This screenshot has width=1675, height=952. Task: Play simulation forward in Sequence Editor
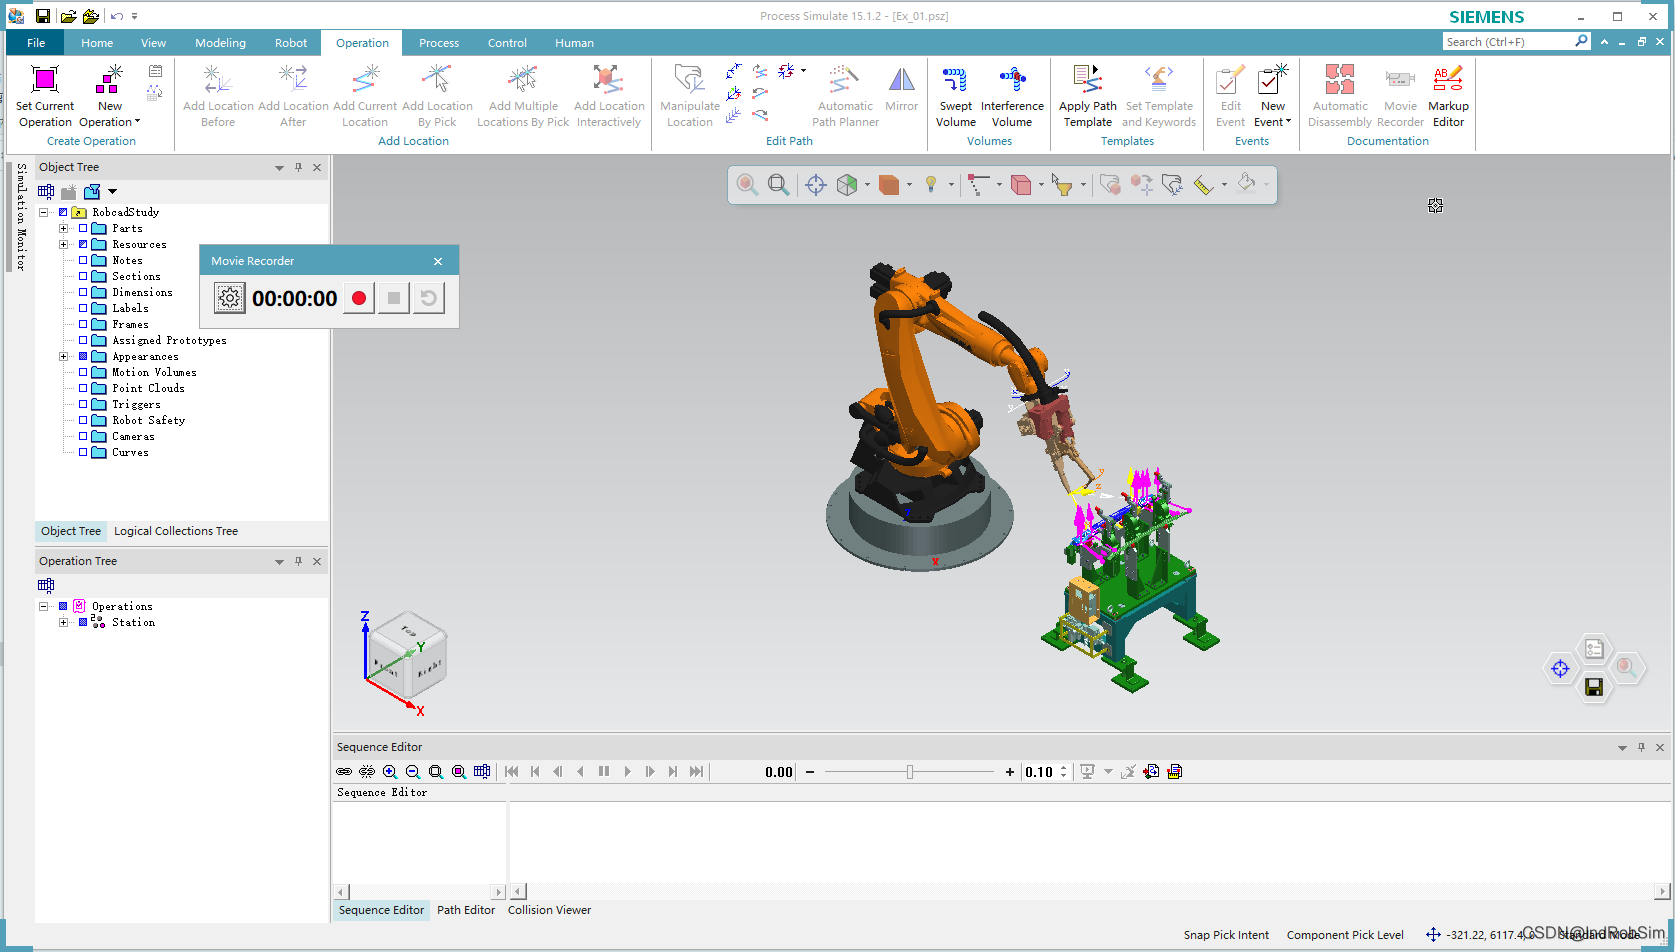pos(627,772)
